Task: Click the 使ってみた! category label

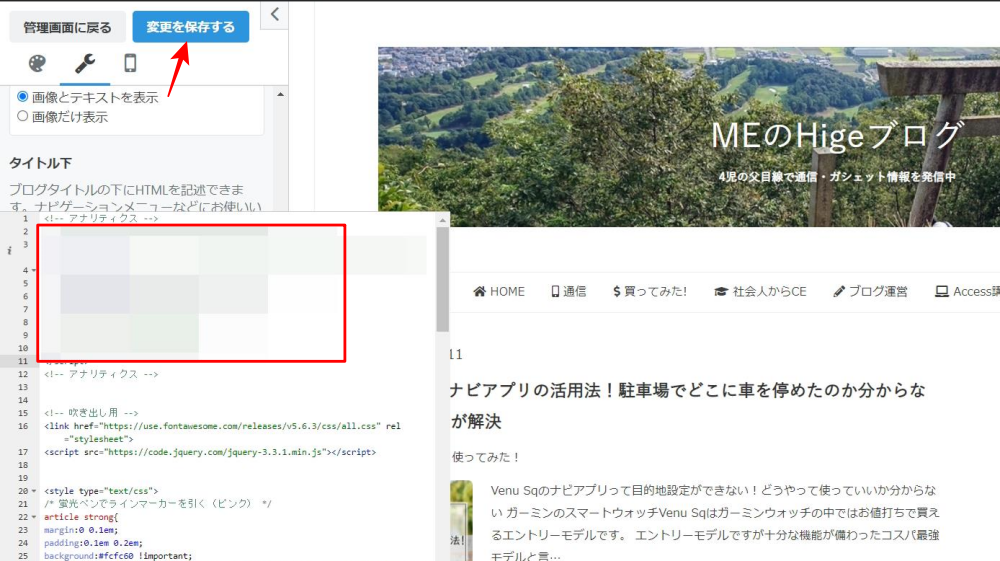Action: 485,457
